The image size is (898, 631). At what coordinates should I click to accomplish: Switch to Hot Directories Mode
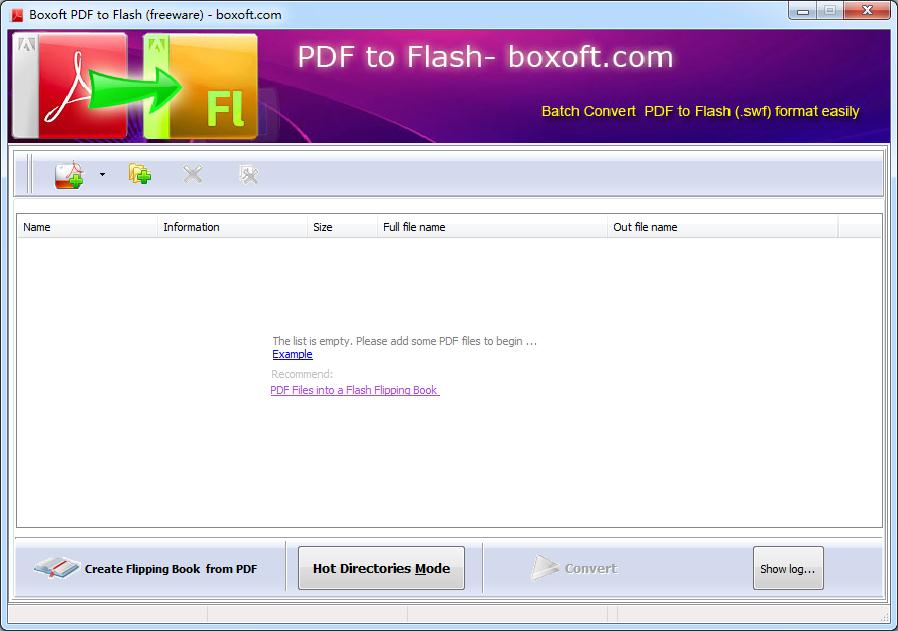(381, 568)
